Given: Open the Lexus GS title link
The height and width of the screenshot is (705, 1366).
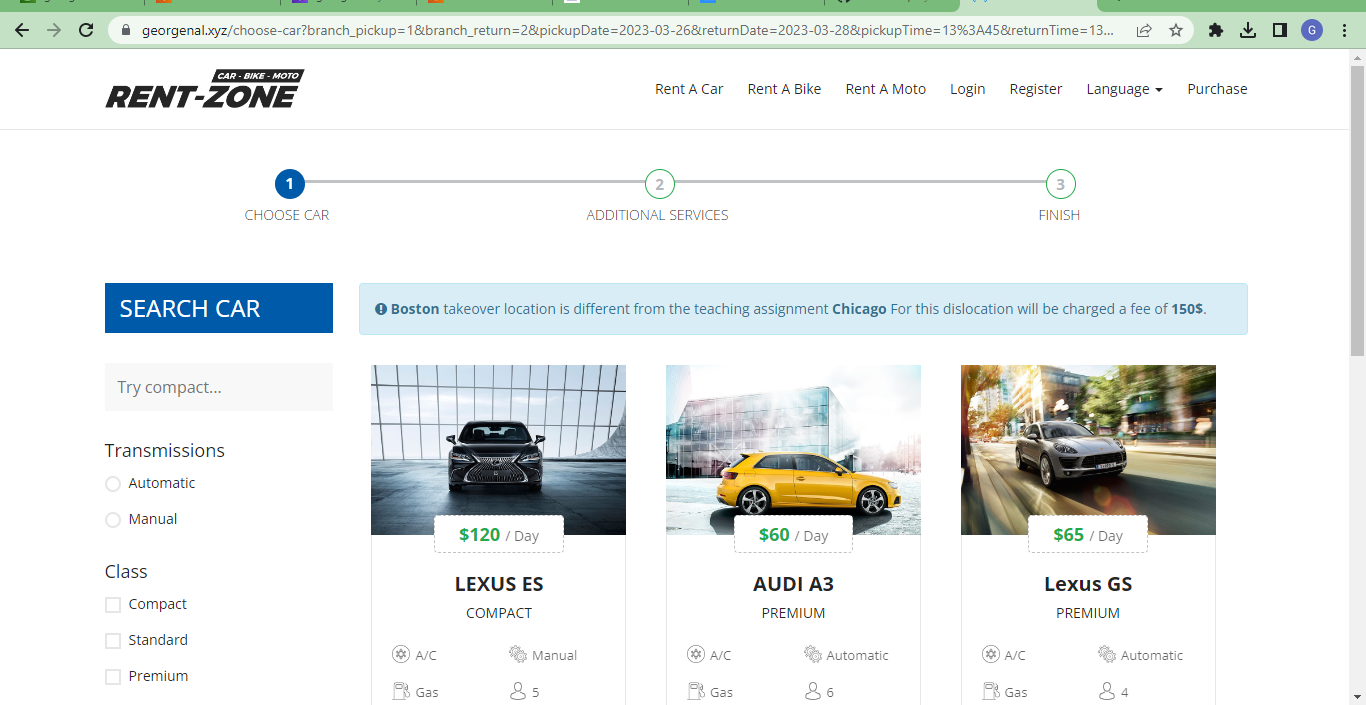Looking at the screenshot, I should pos(1088,584).
